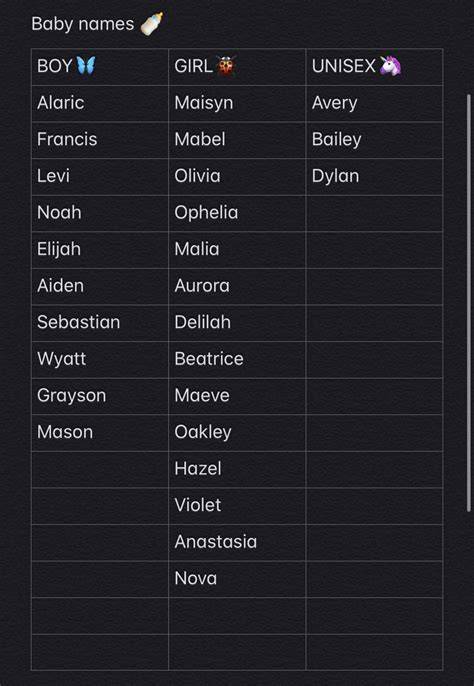This screenshot has height=686, width=474.
Task: Click the Sebastian table cell
Action: [x=100, y=323]
